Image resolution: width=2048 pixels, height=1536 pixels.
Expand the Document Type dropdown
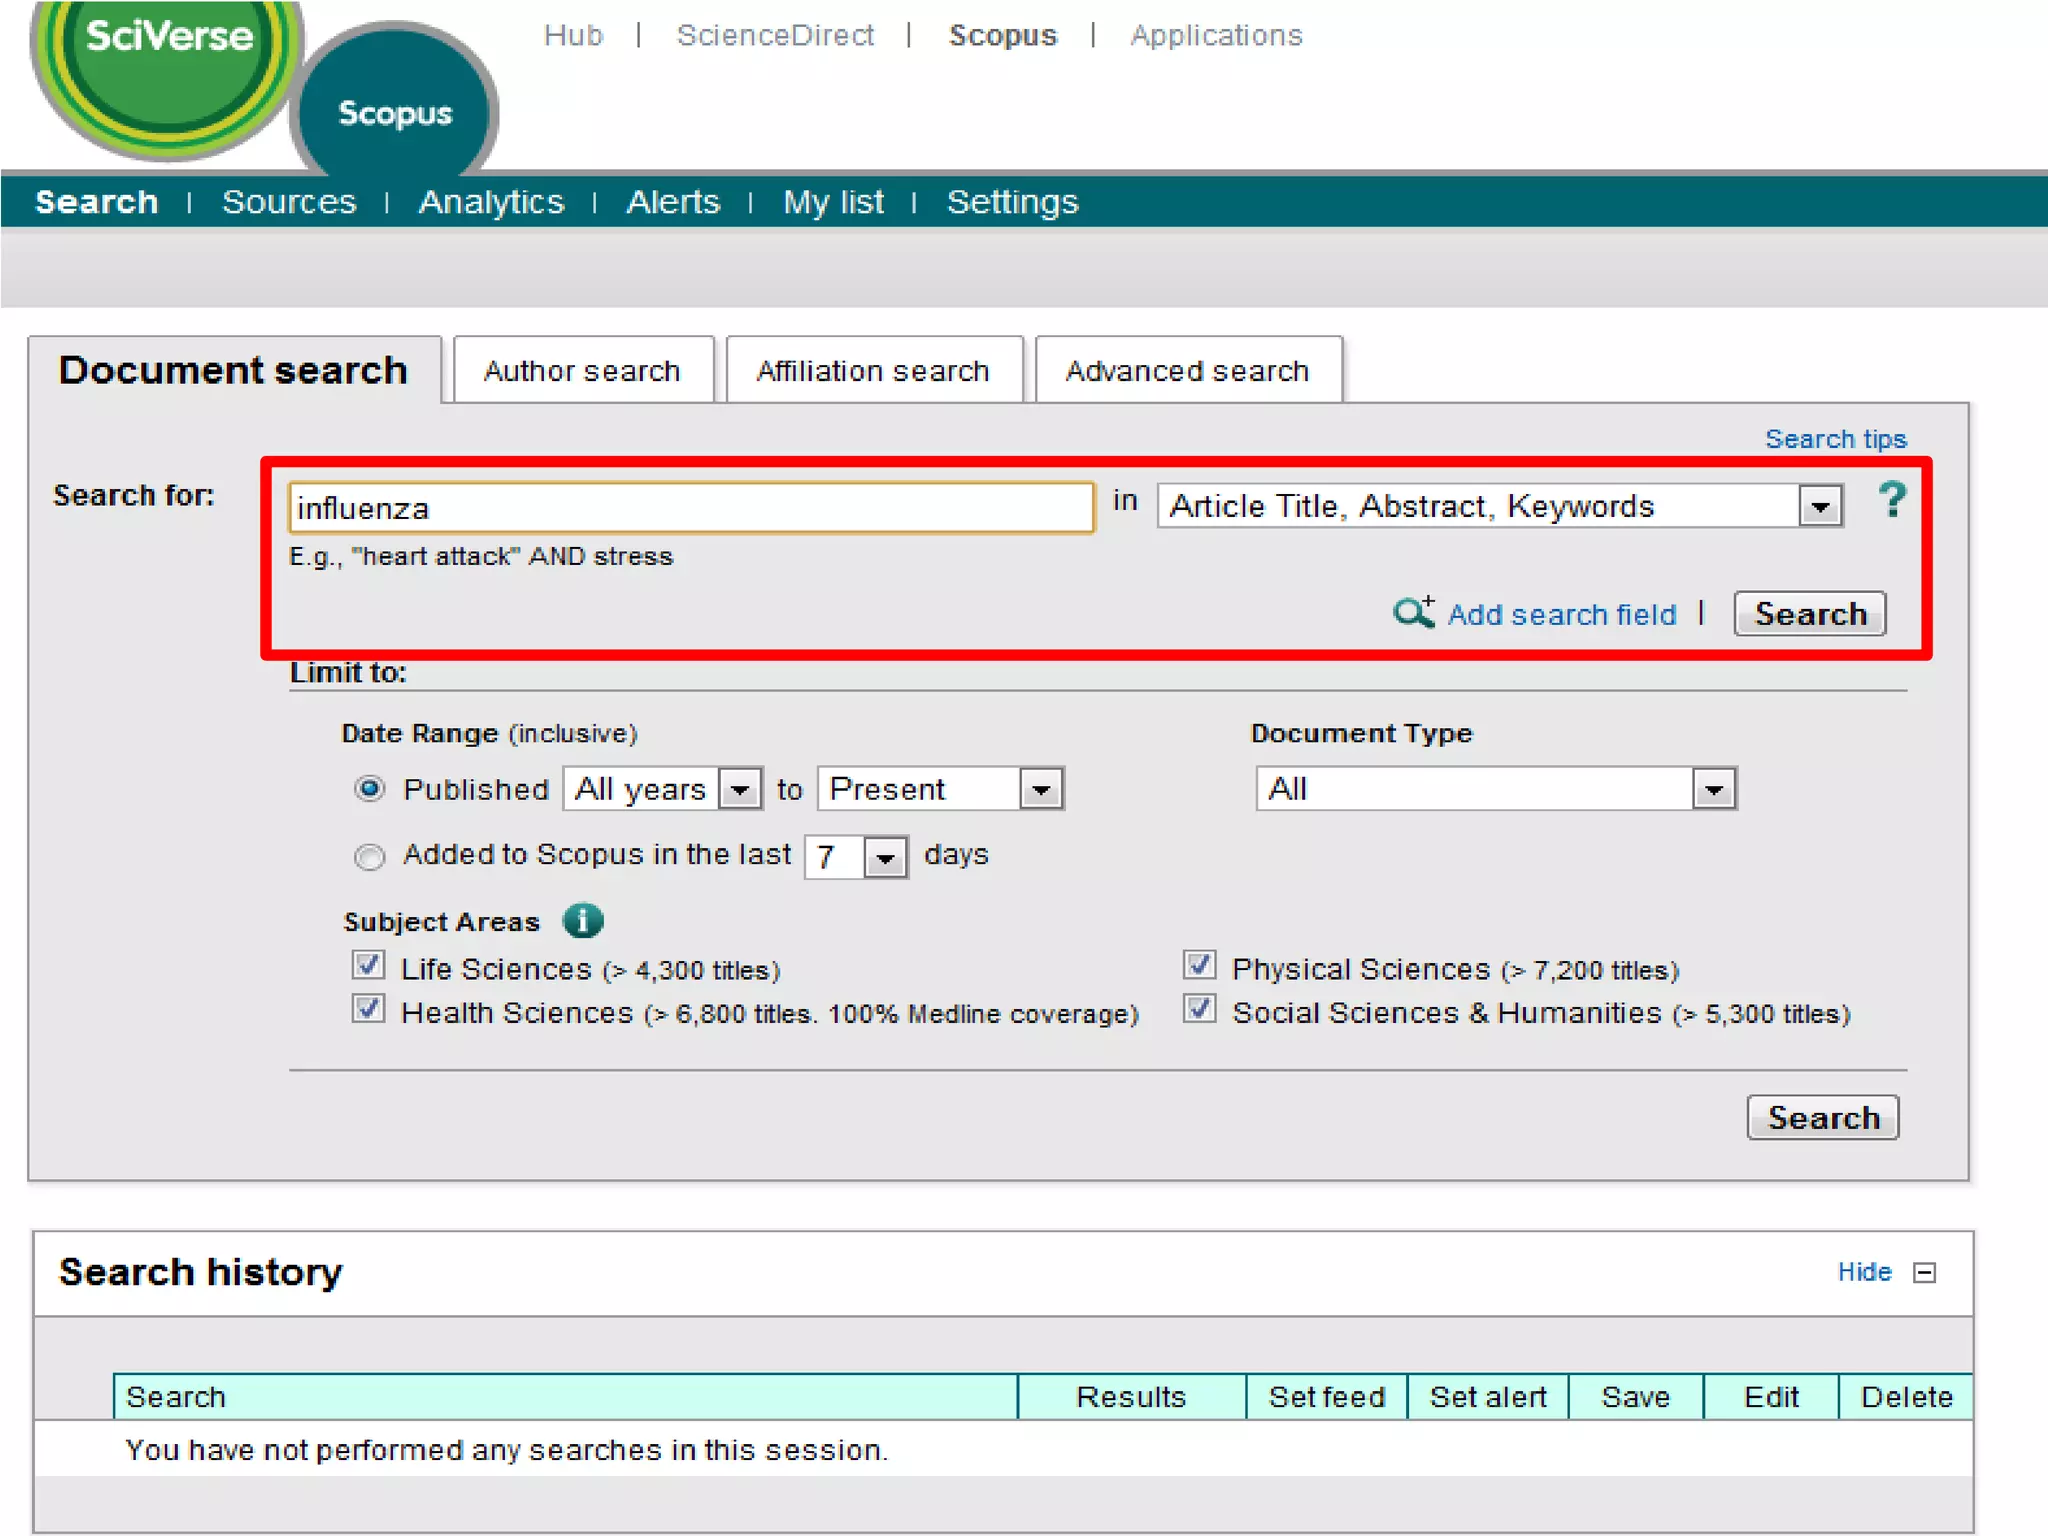pos(1714,789)
